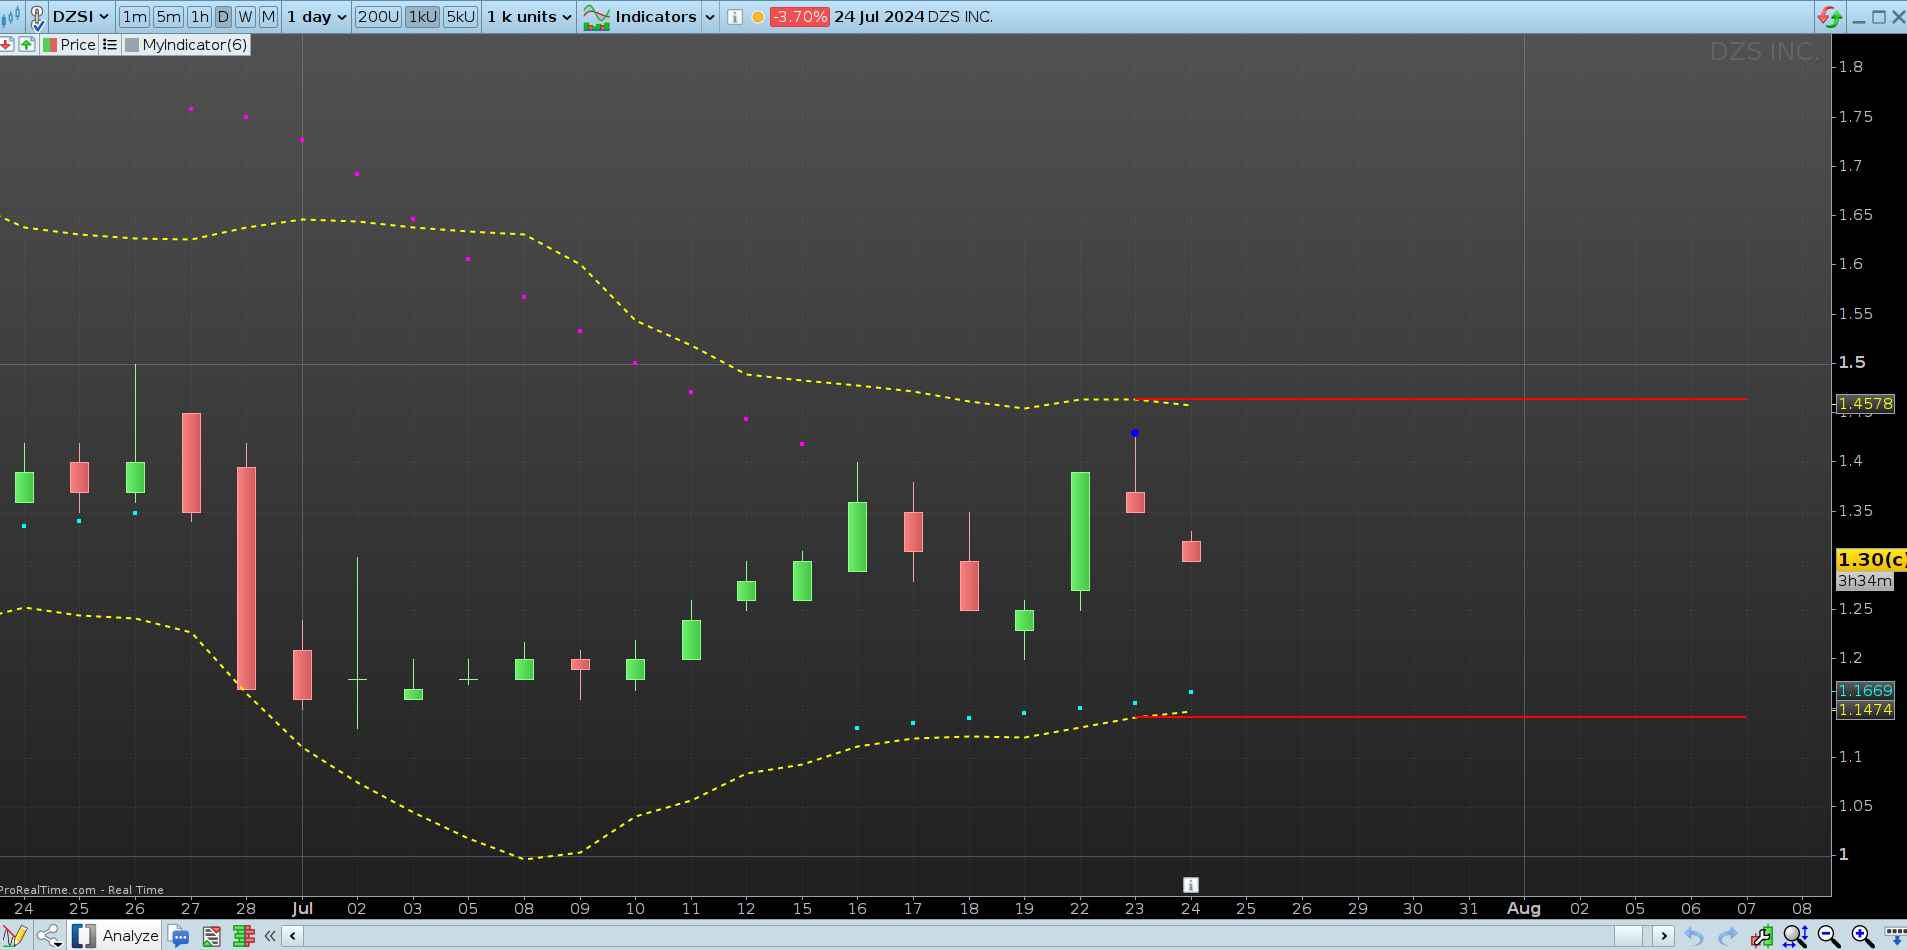The width and height of the screenshot is (1907, 950).
Task: Click the refresh/sync icon at top right
Action: 1830,17
